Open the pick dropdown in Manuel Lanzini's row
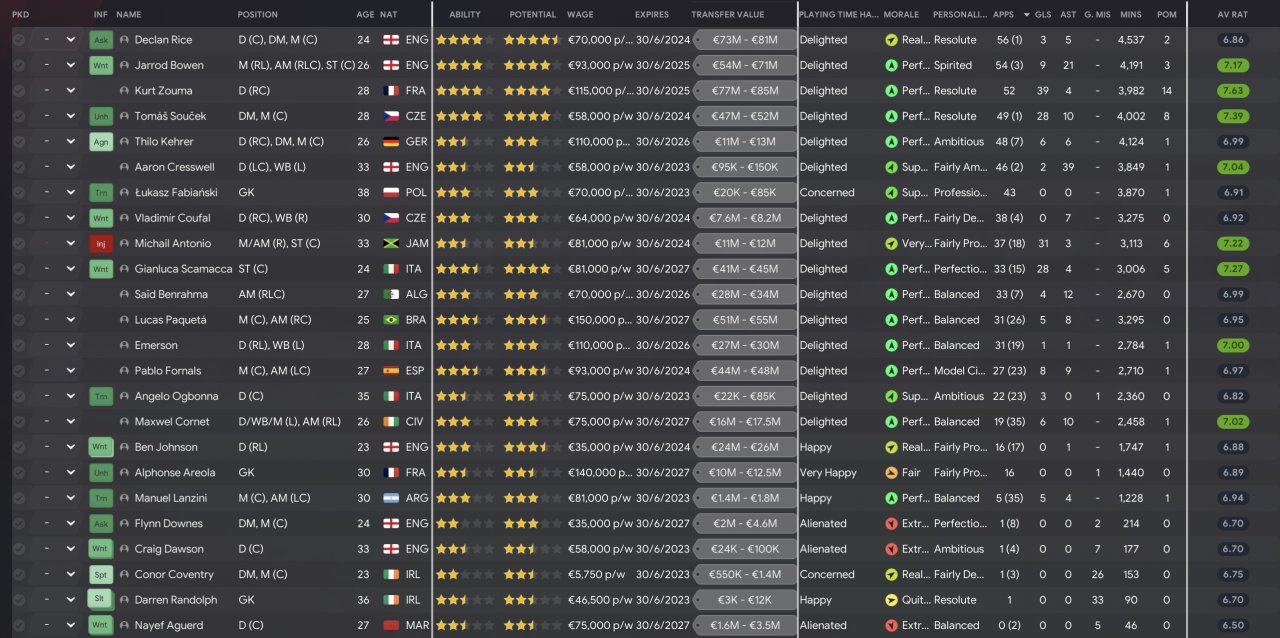This screenshot has width=1280, height=638. (x=71, y=498)
